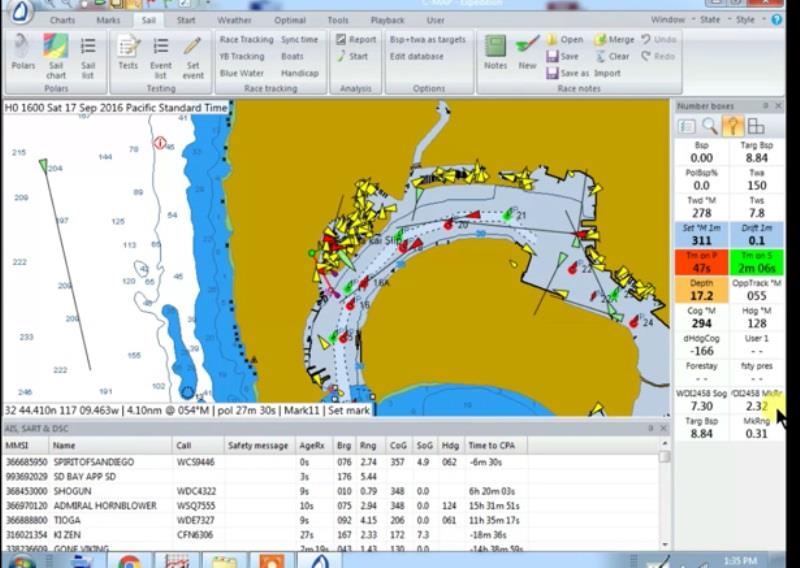Open the Event list
800x568 pixels.
[161, 56]
